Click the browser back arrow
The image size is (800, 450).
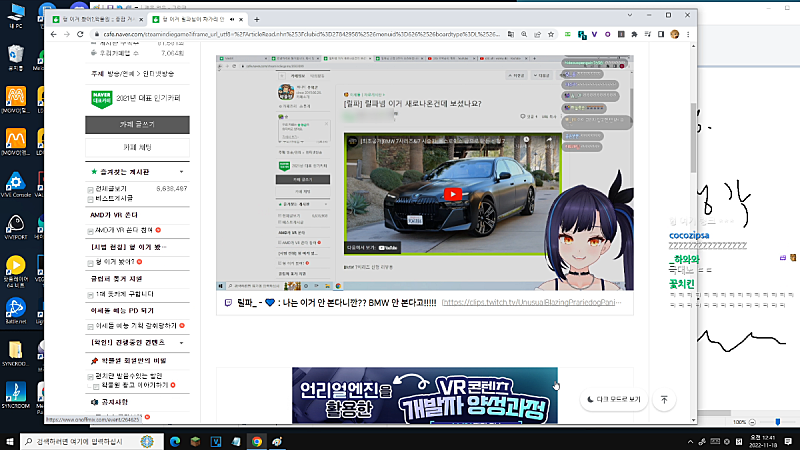pos(68,34)
